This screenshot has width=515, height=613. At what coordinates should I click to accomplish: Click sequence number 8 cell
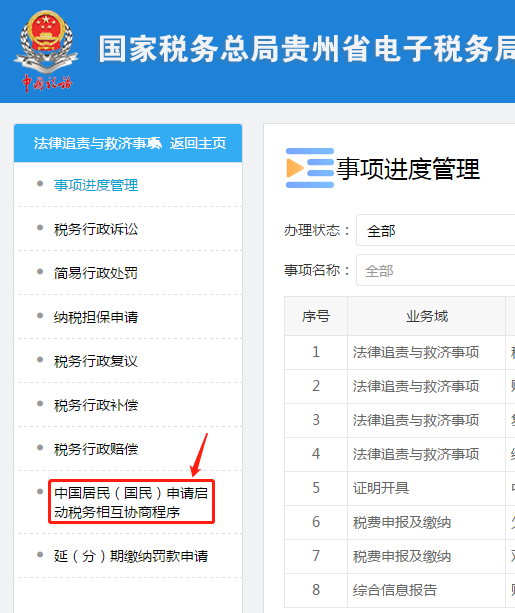pyautogui.click(x=316, y=590)
